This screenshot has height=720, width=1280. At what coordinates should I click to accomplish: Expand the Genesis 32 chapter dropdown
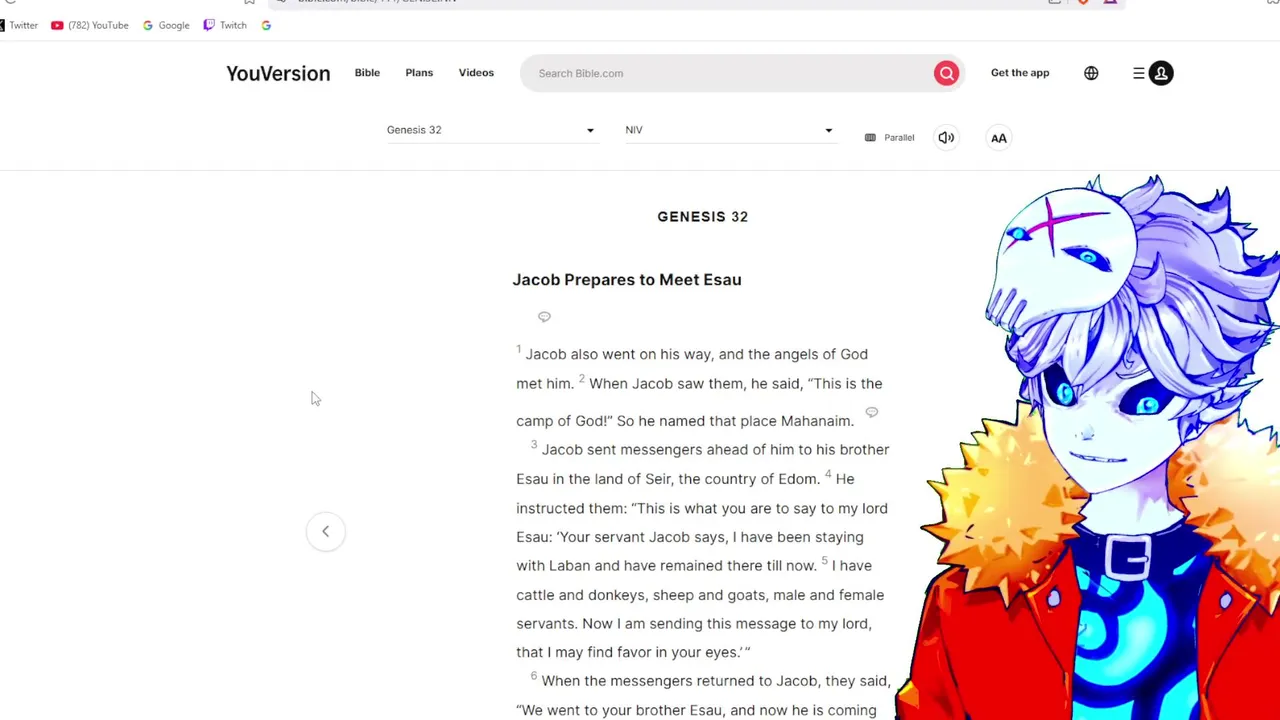[x=491, y=130]
